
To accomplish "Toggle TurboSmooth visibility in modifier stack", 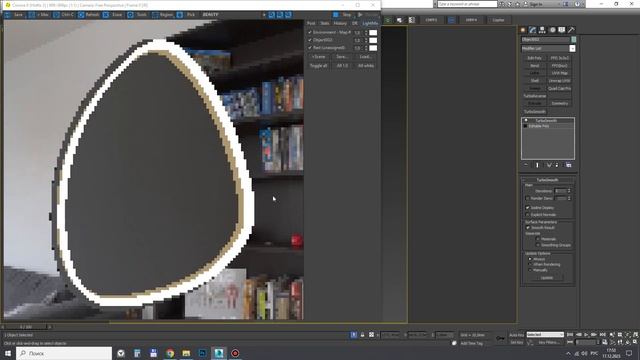I will [x=526, y=121].
